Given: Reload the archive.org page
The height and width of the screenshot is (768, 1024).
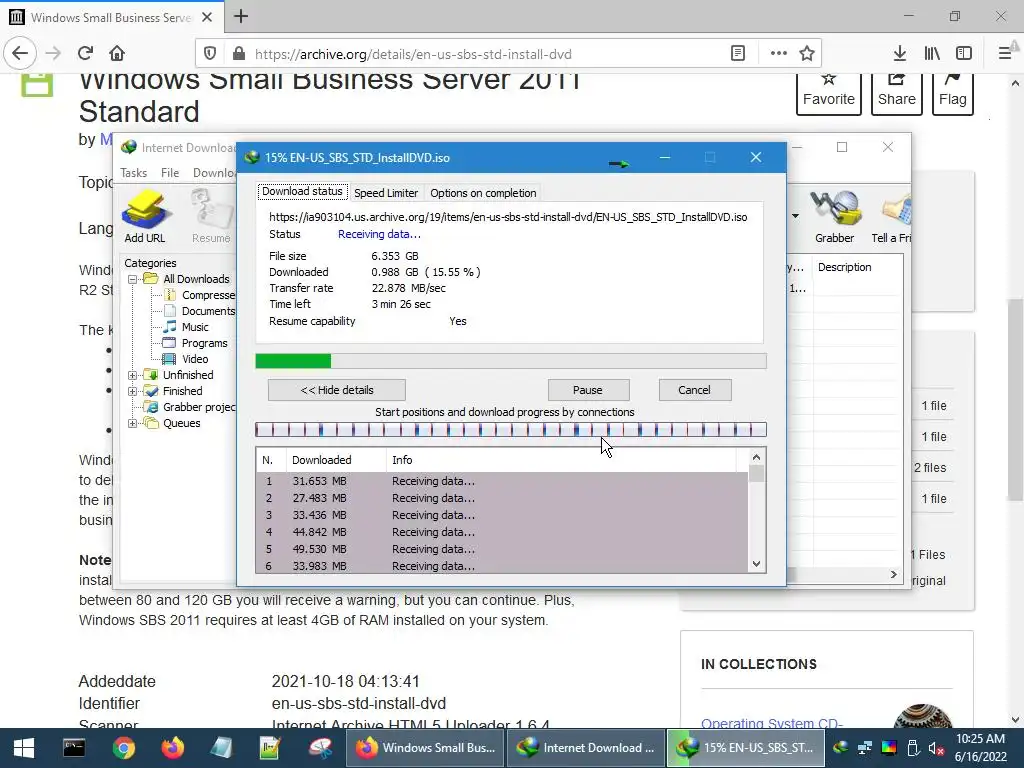Looking at the screenshot, I should point(85,54).
